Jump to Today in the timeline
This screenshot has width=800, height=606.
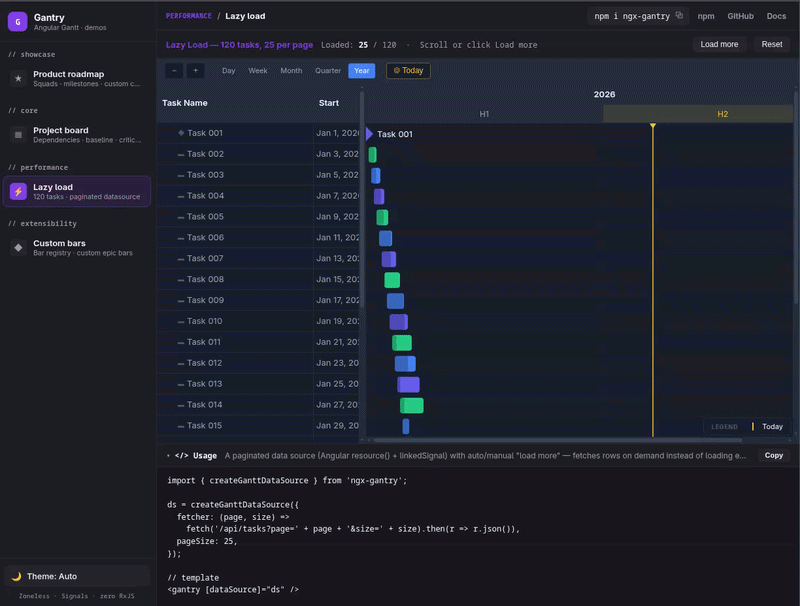coord(408,70)
